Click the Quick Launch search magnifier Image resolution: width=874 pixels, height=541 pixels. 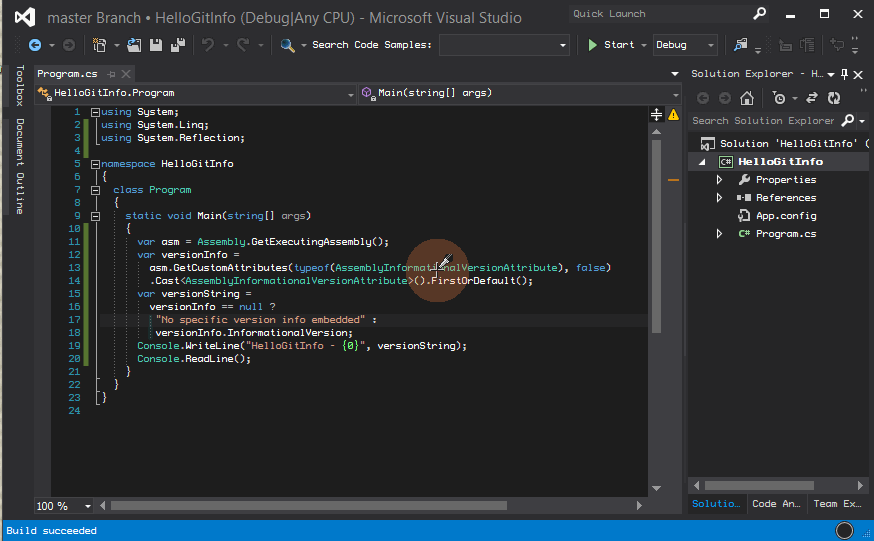click(759, 14)
